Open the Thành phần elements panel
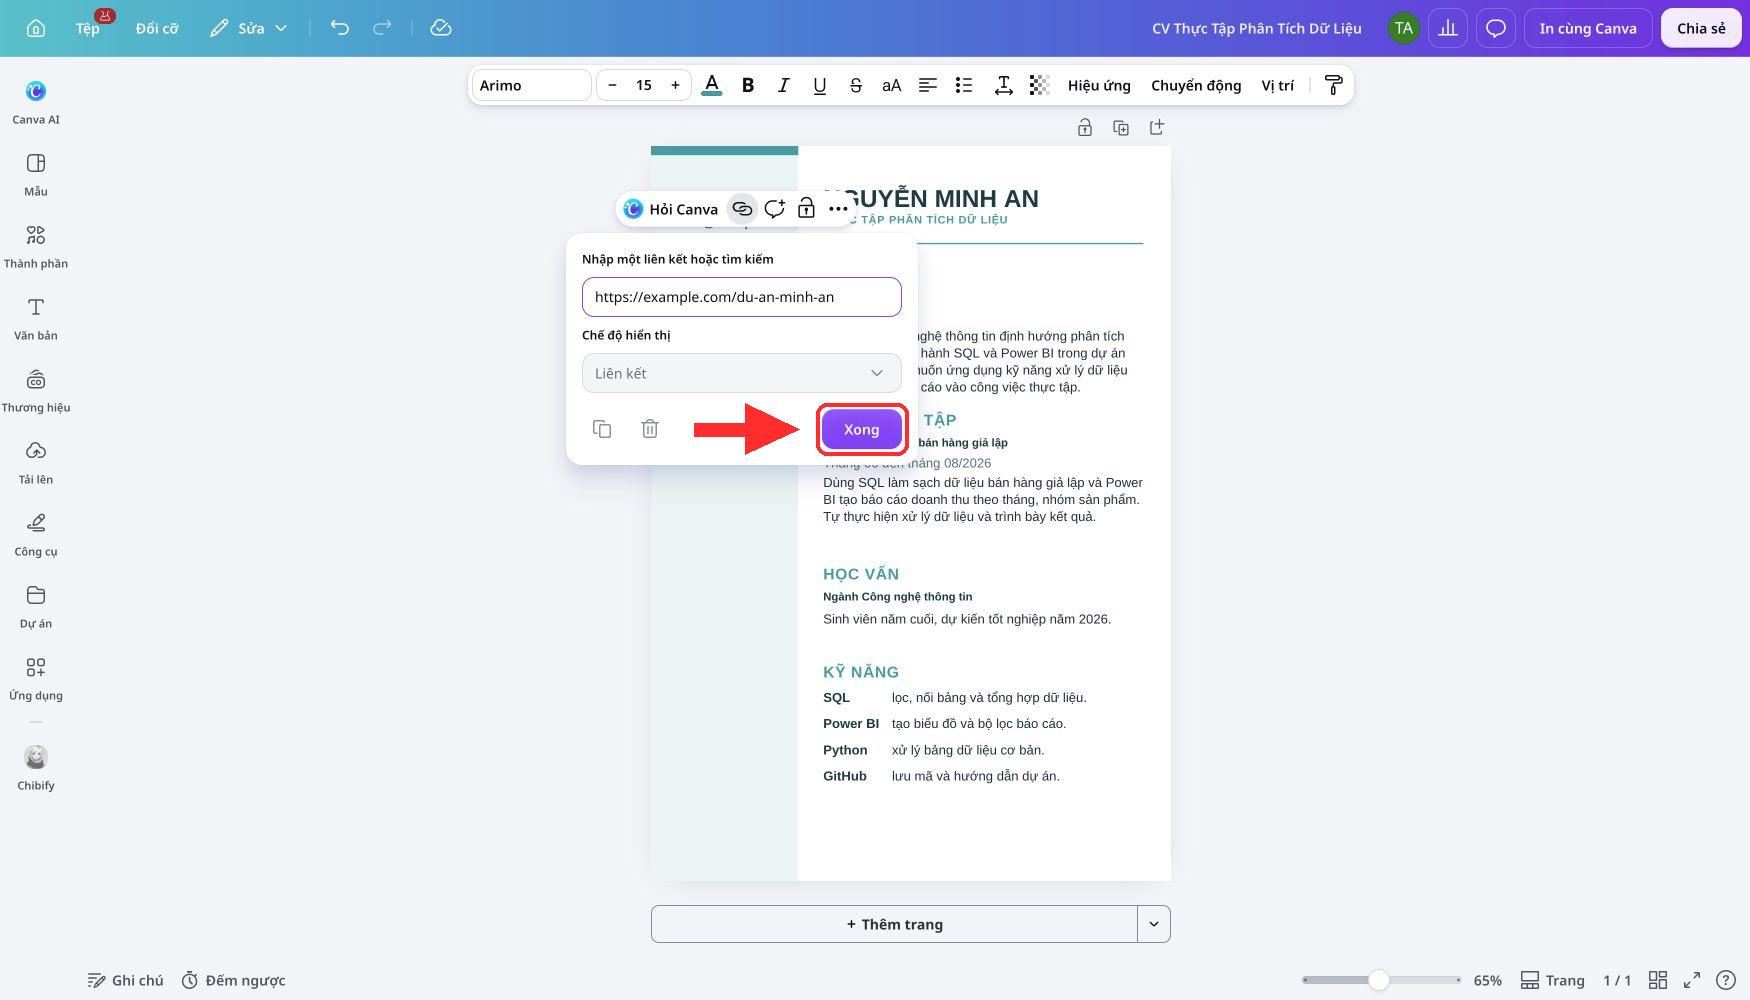The image size is (1750, 1000). [36, 247]
